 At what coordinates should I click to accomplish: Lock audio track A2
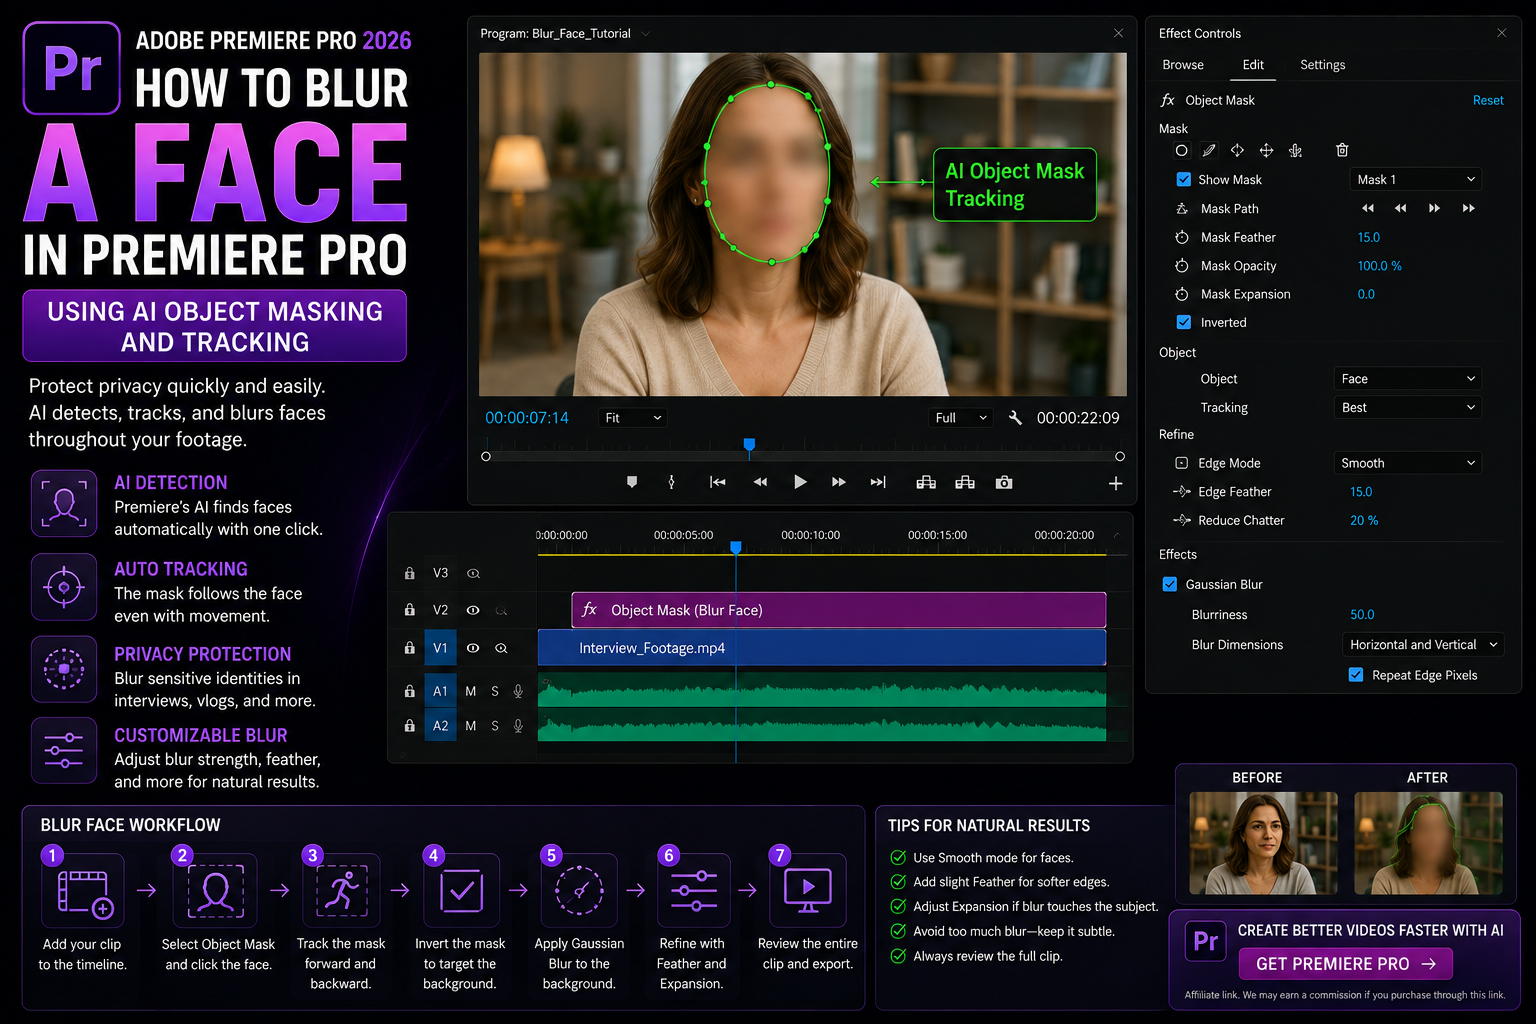(410, 726)
